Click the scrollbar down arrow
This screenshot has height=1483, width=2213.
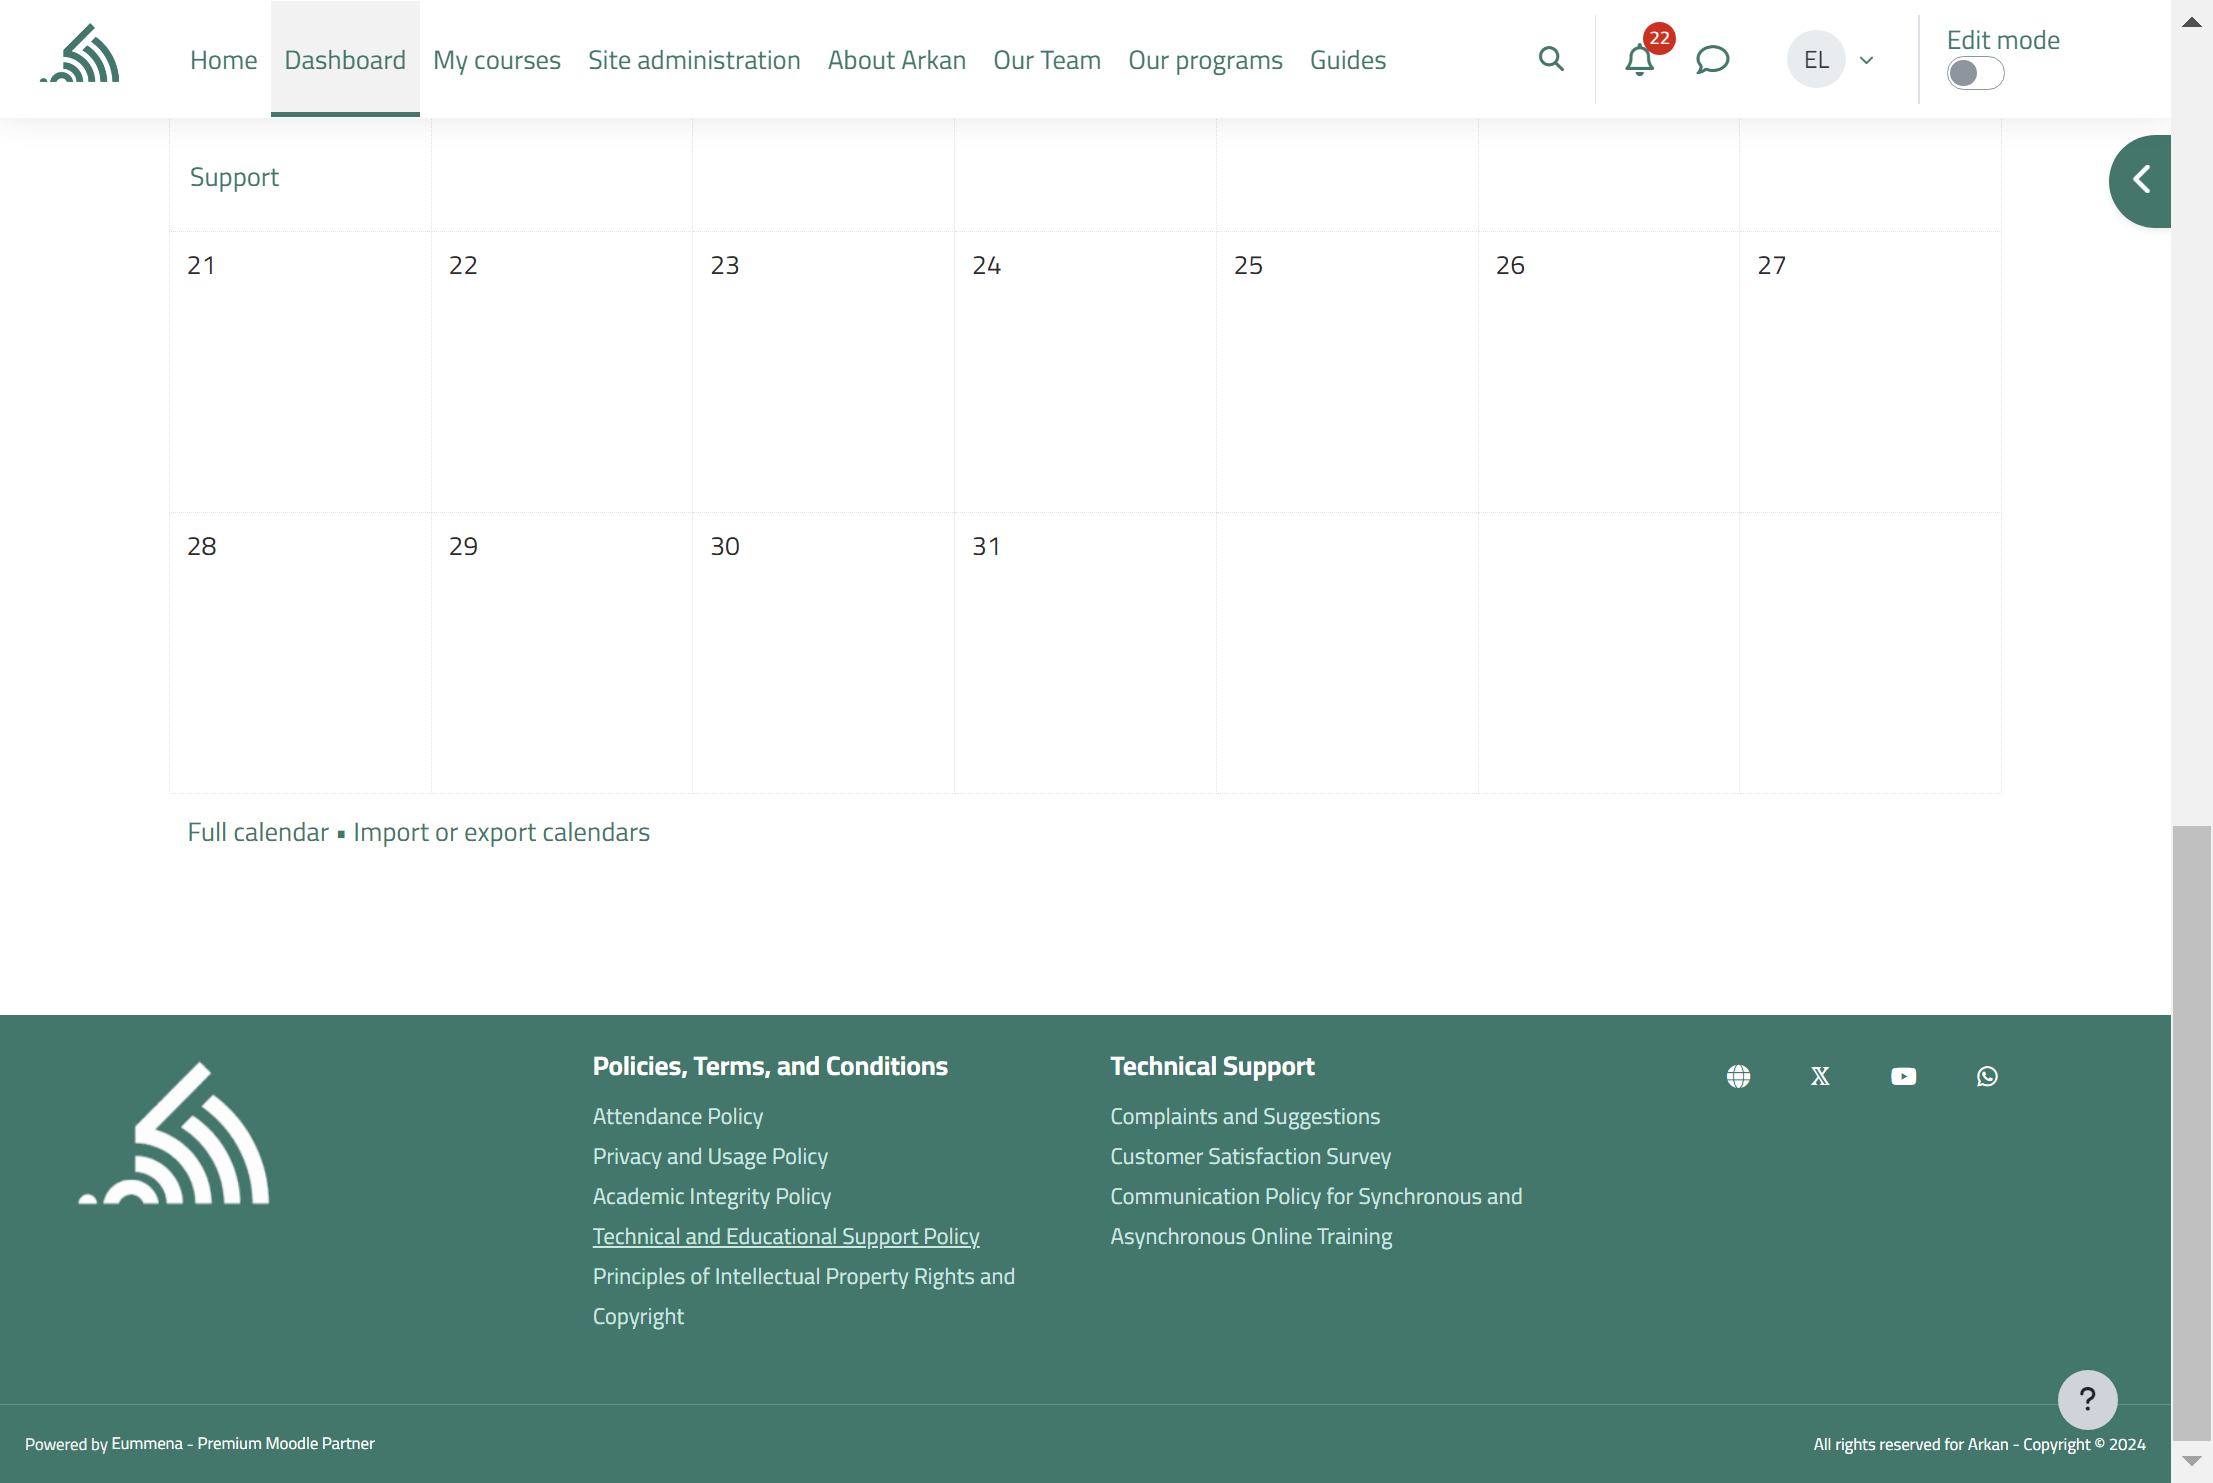pyautogui.click(x=2192, y=1461)
